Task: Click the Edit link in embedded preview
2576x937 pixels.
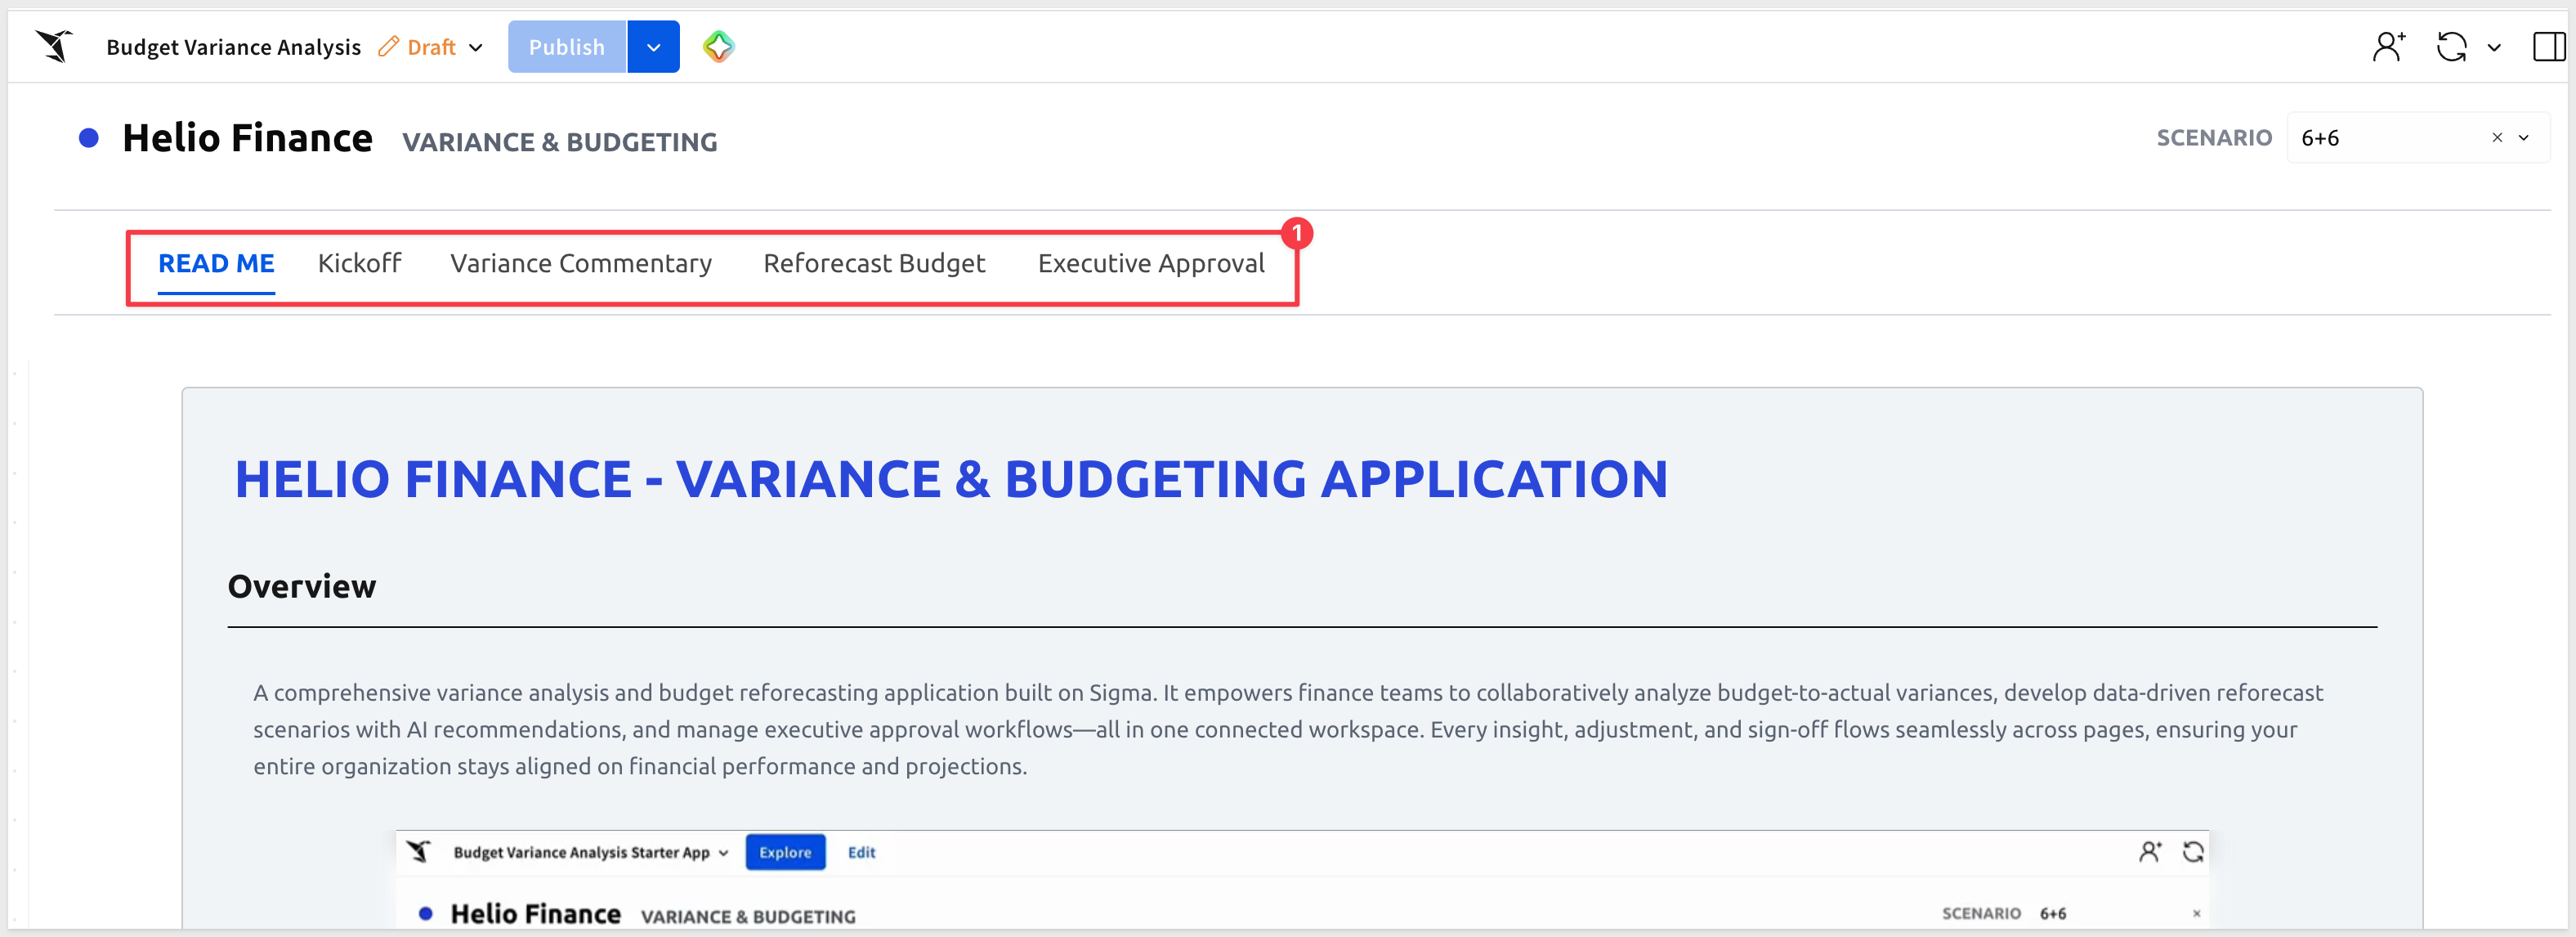Action: [x=861, y=852]
